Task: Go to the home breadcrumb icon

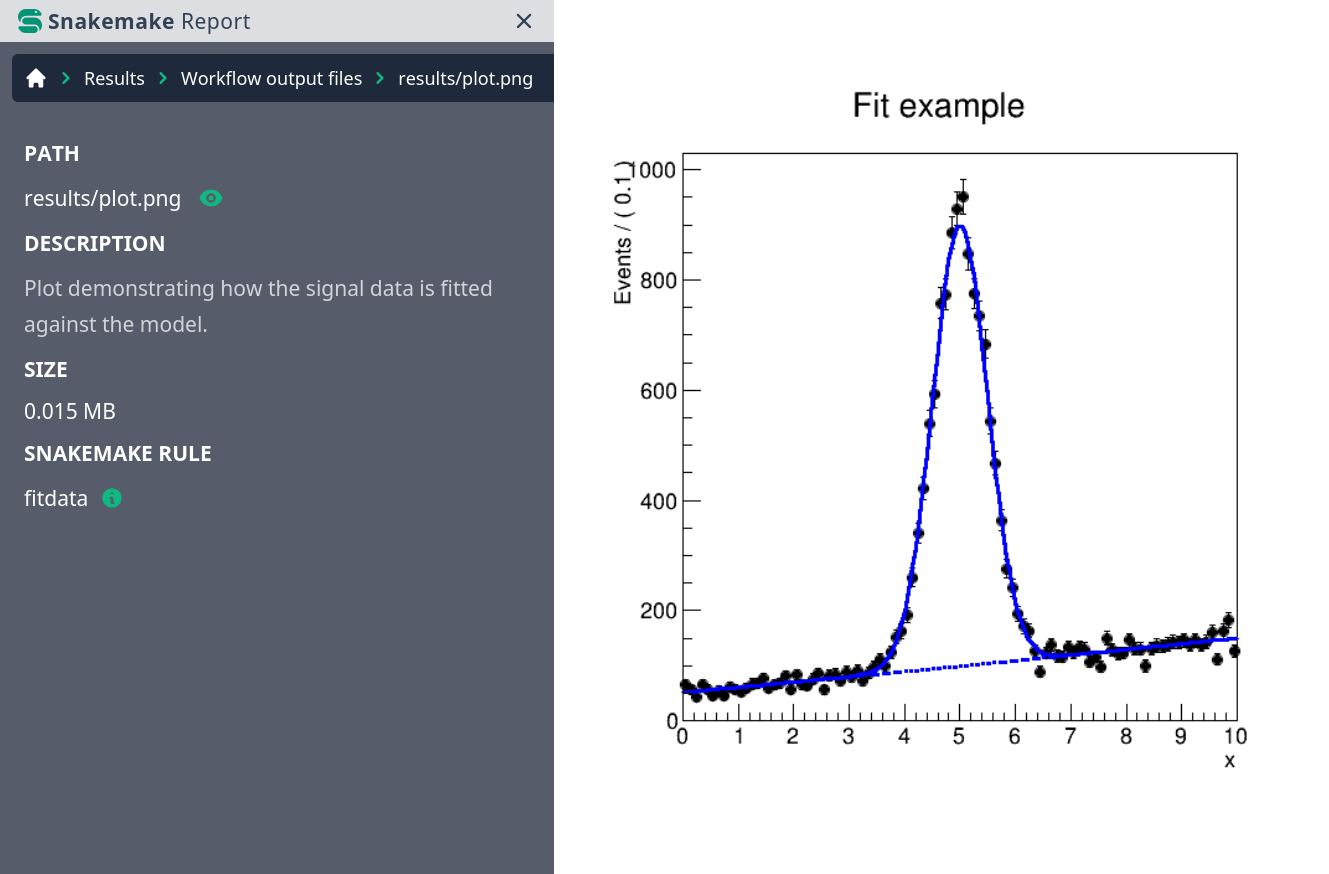Action: click(x=36, y=78)
